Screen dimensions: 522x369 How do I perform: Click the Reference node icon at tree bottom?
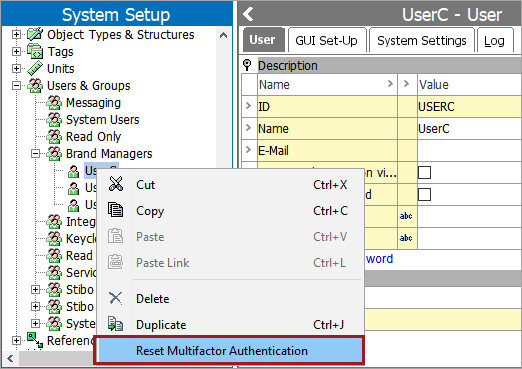(35, 340)
